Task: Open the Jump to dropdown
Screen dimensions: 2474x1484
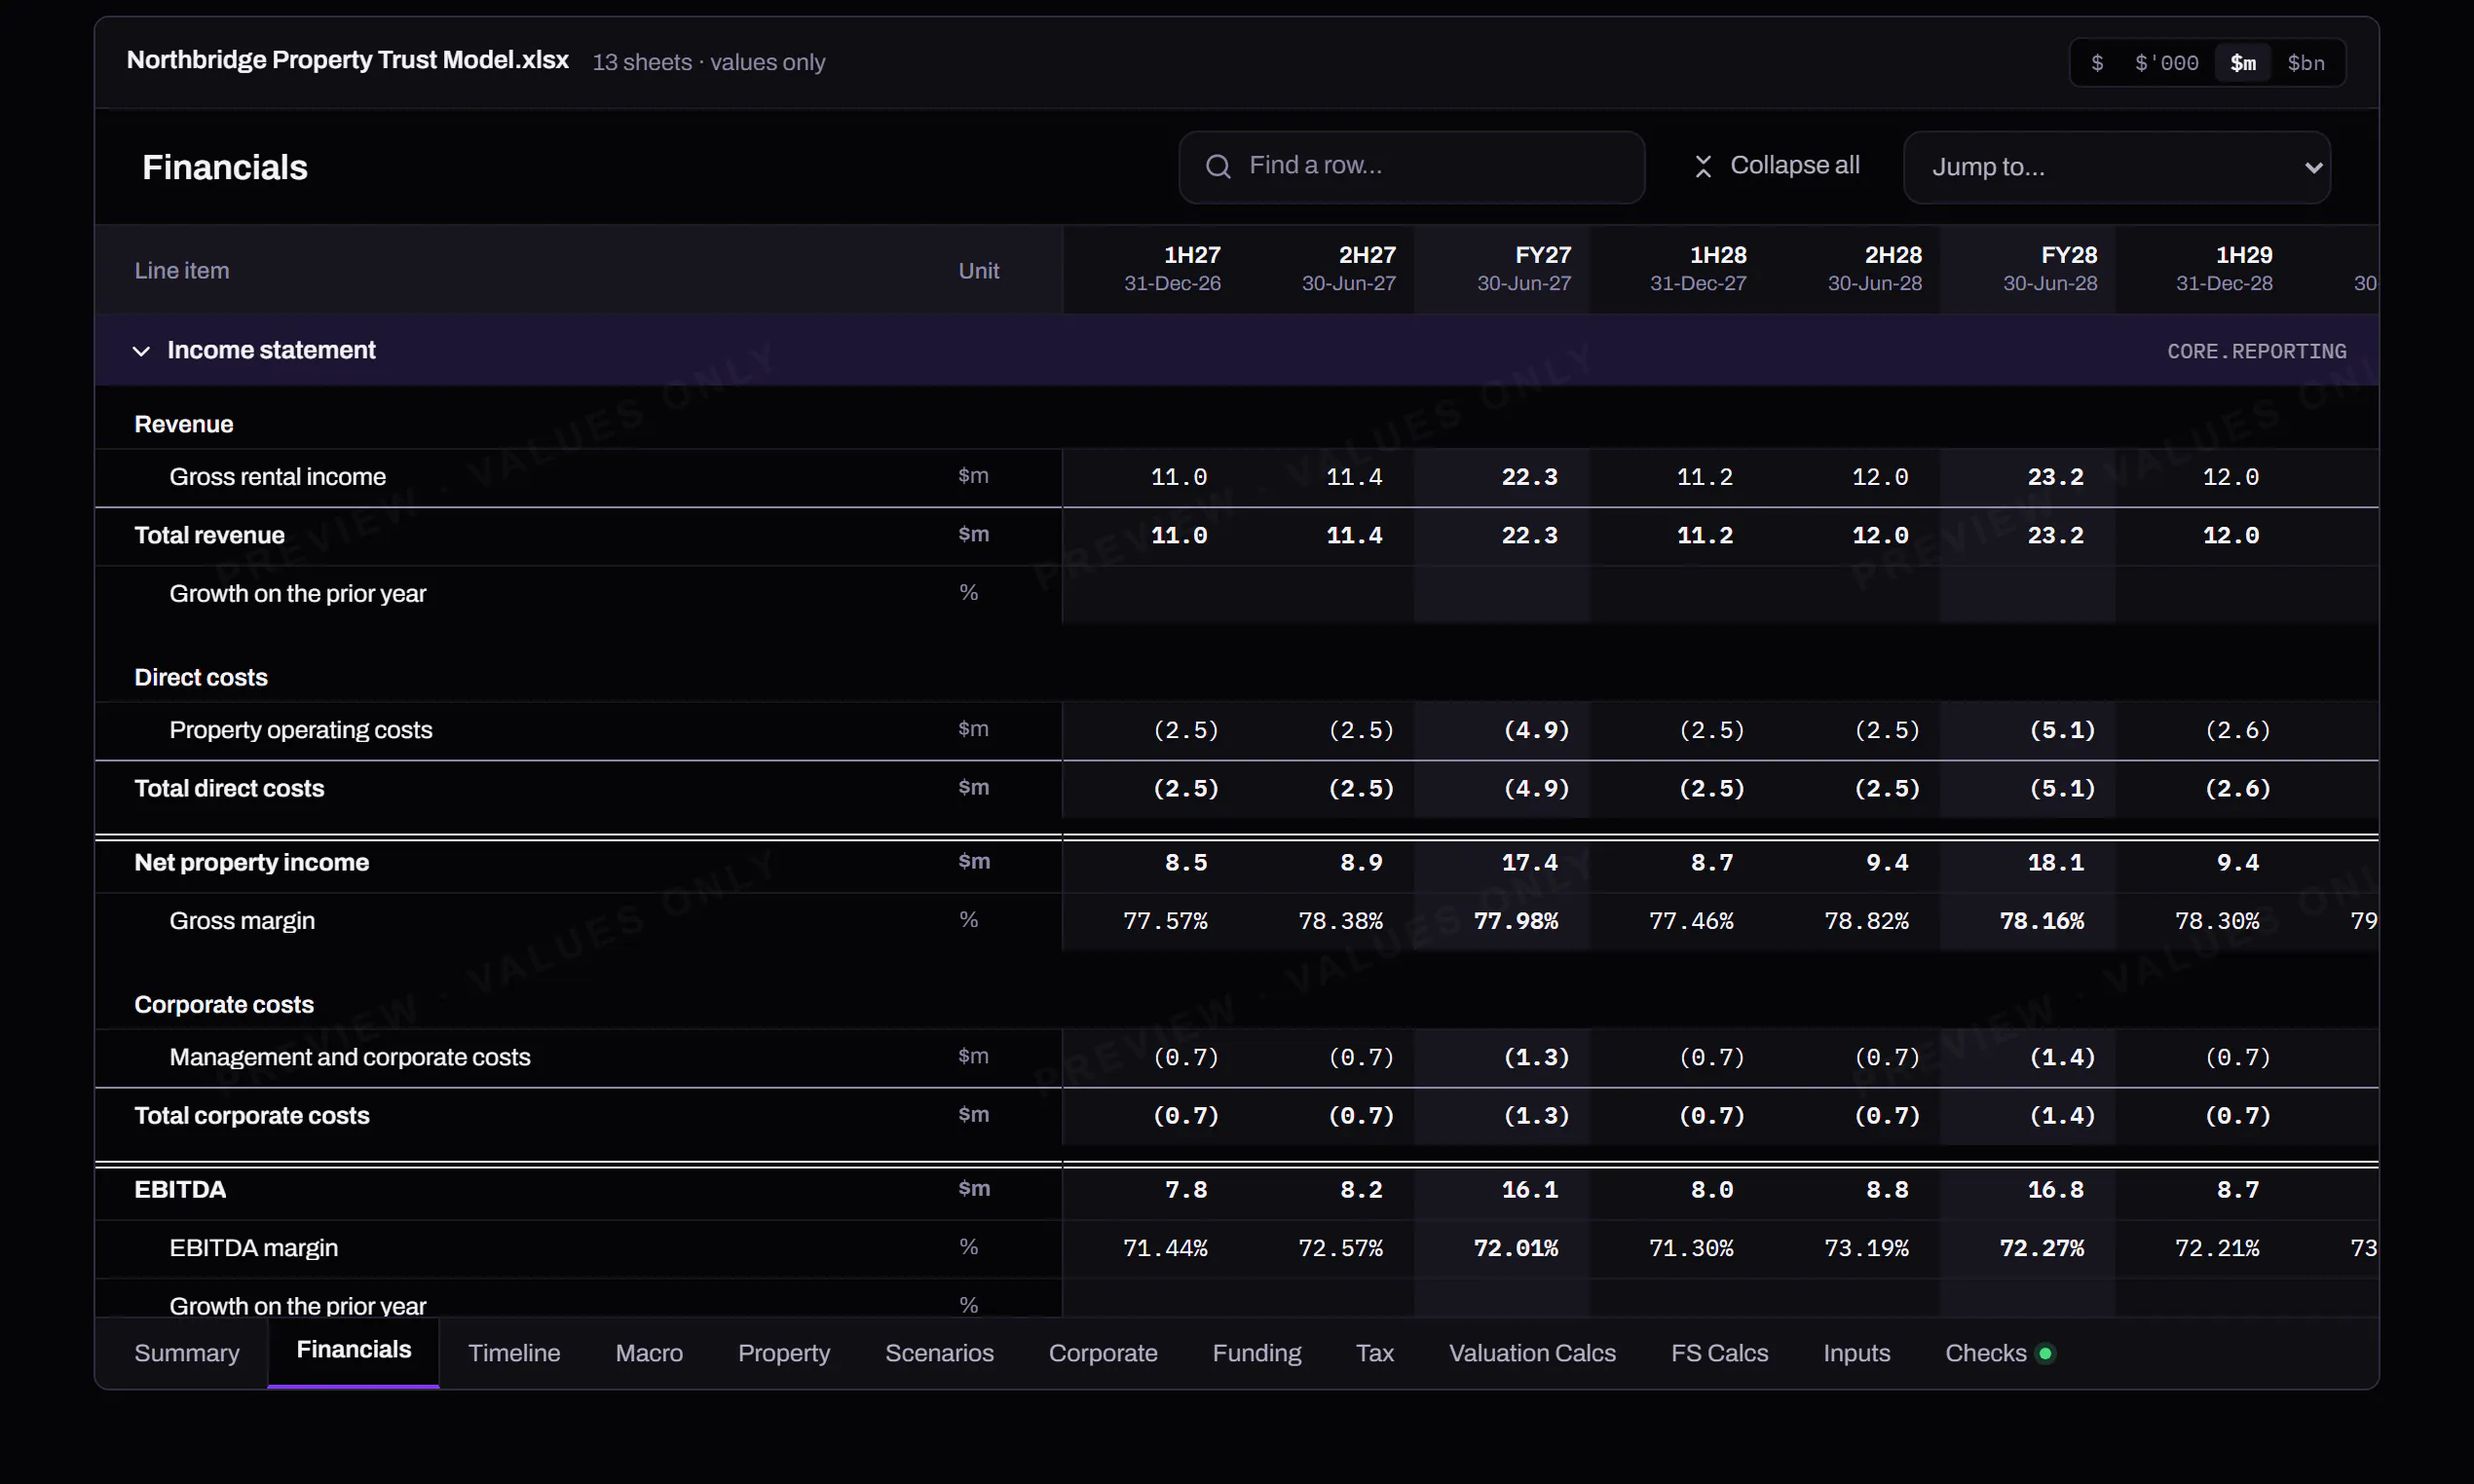Action: coord(2117,167)
